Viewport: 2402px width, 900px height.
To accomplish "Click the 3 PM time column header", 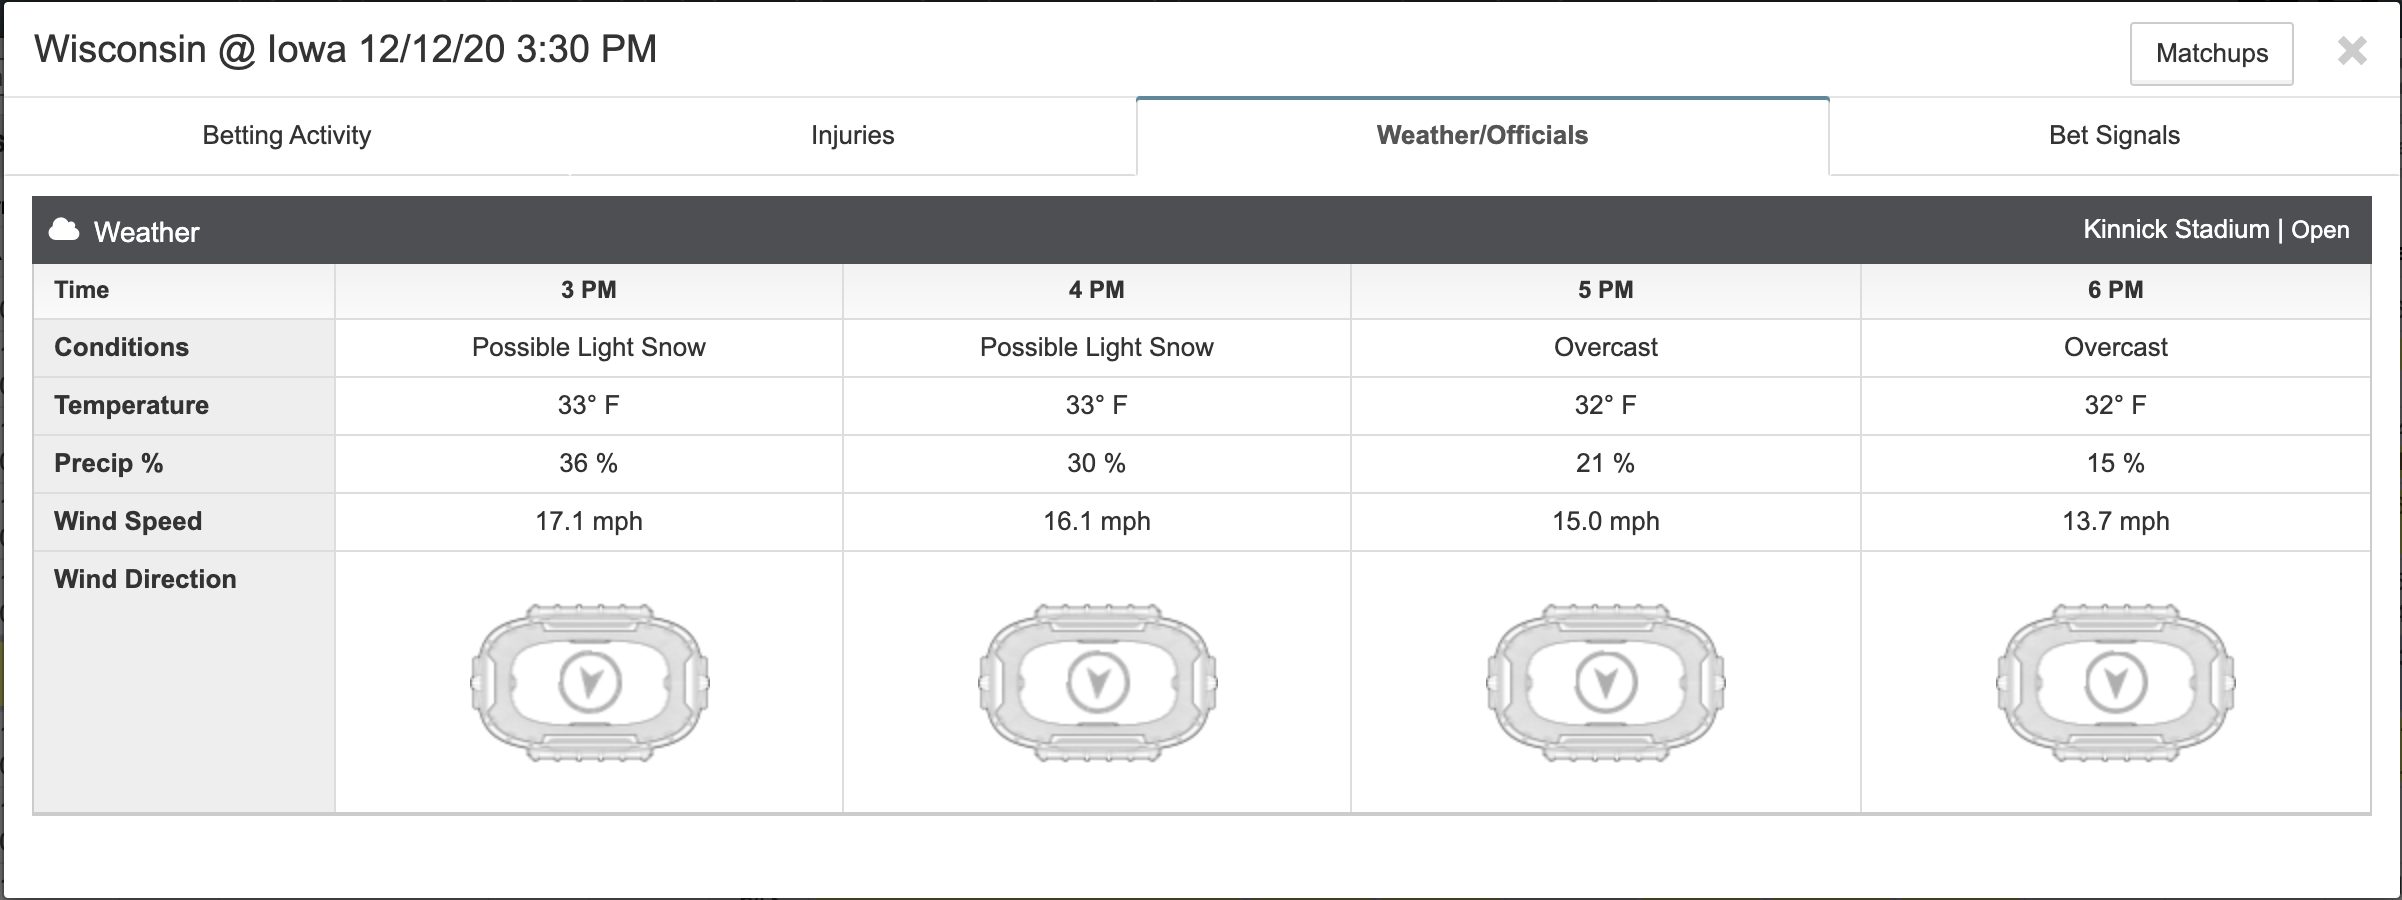I will [589, 290].
